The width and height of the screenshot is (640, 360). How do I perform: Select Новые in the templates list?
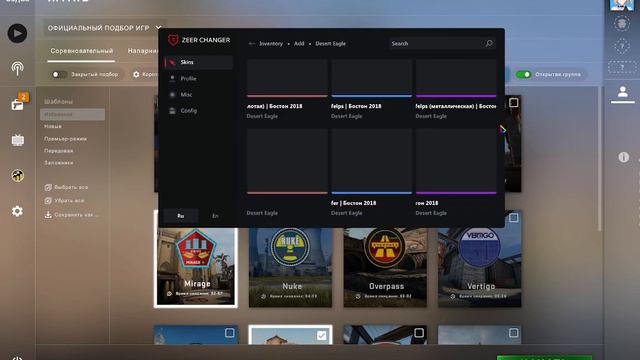pyautogui.click(x=53, y=127)
